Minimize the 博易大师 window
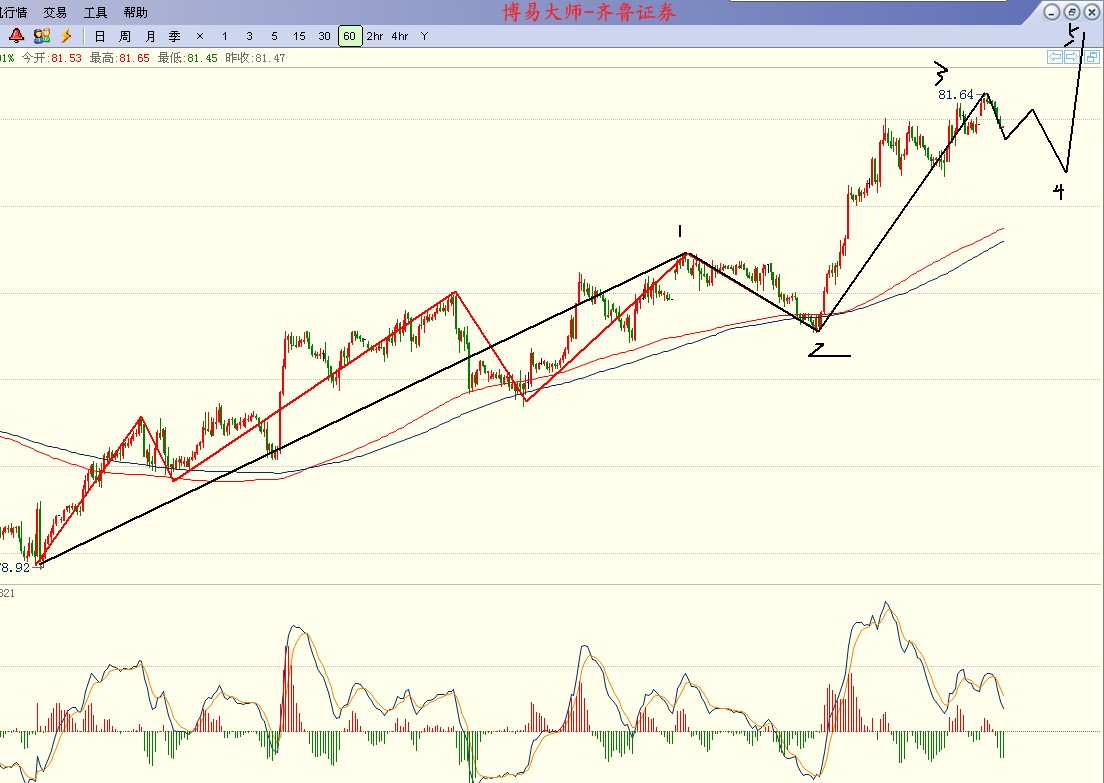 point(1052,12)
